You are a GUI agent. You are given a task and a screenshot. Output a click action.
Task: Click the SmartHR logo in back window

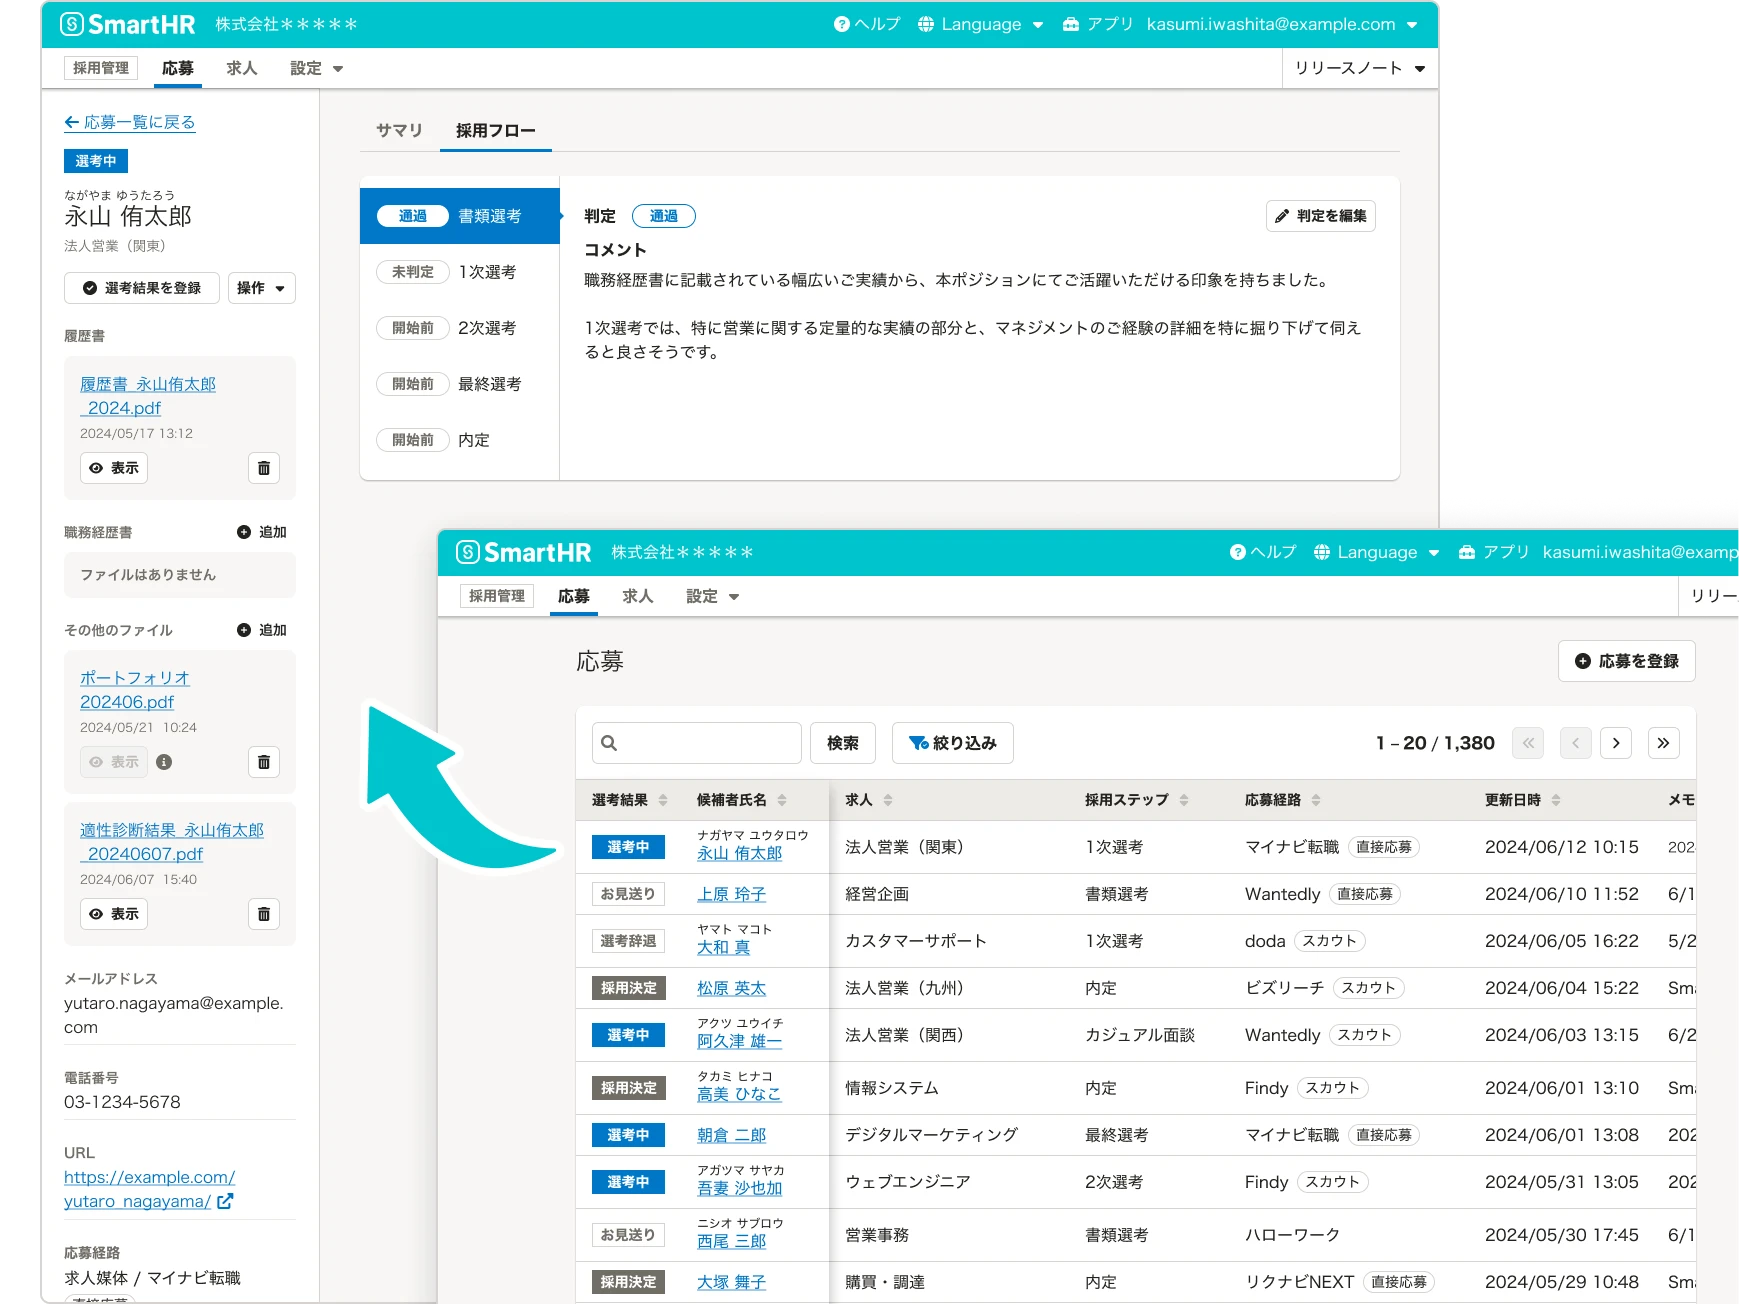(127, 24)
